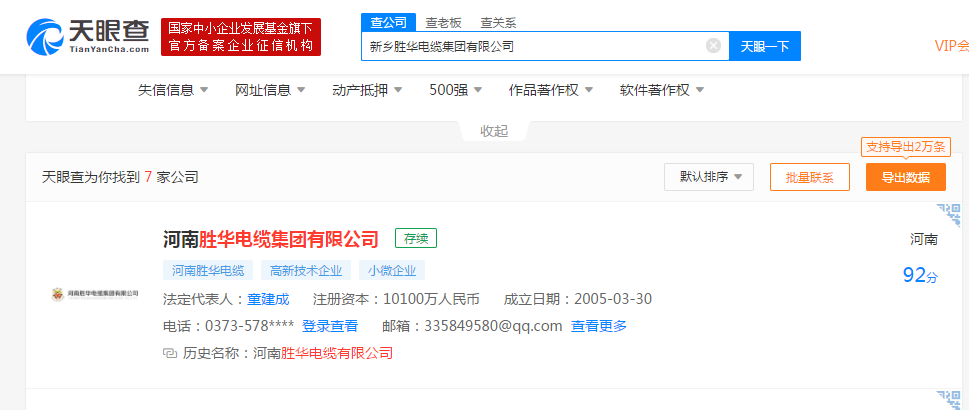This screenshot has width=969, height=410.
Task: Click the 国家中小企业发展基金旗下 red banner
Action: tap(241, 37)
